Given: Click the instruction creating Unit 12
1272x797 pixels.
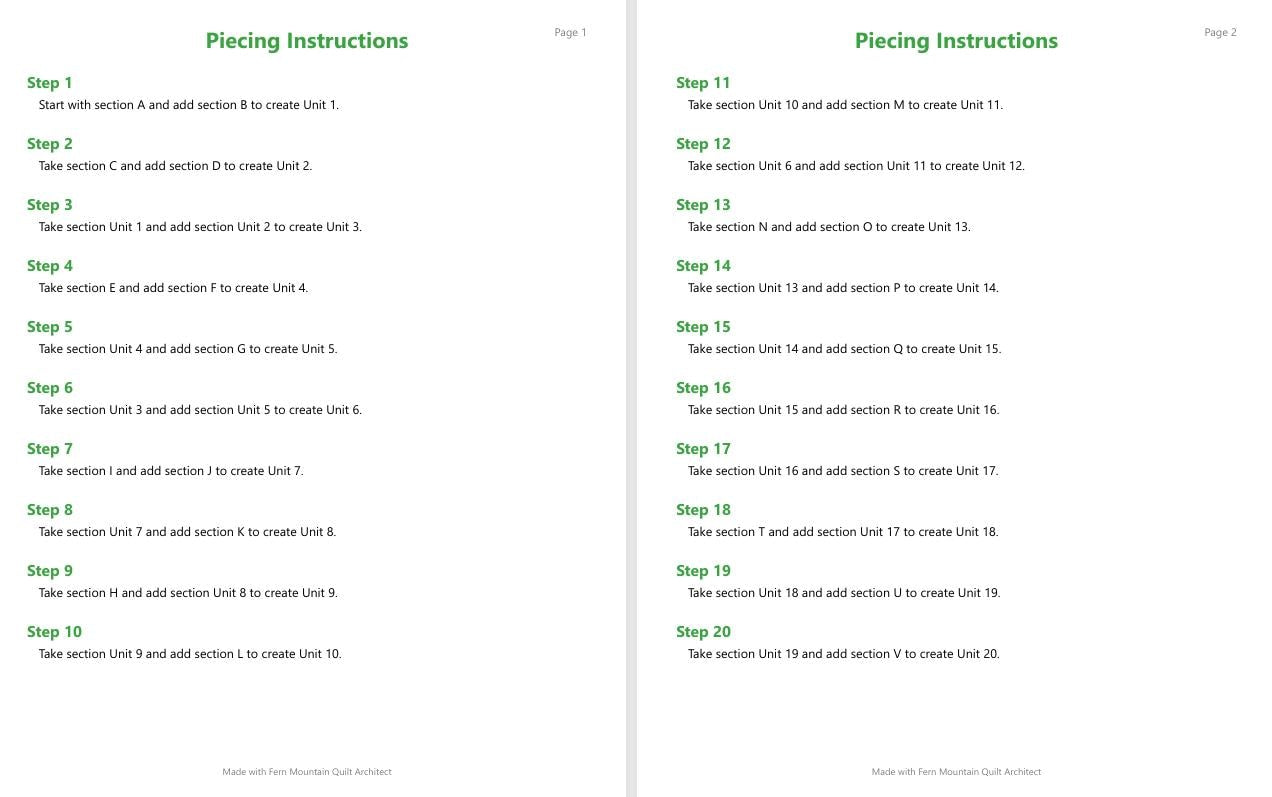Looking at the screenshot, I should click(x=856, y=166).
